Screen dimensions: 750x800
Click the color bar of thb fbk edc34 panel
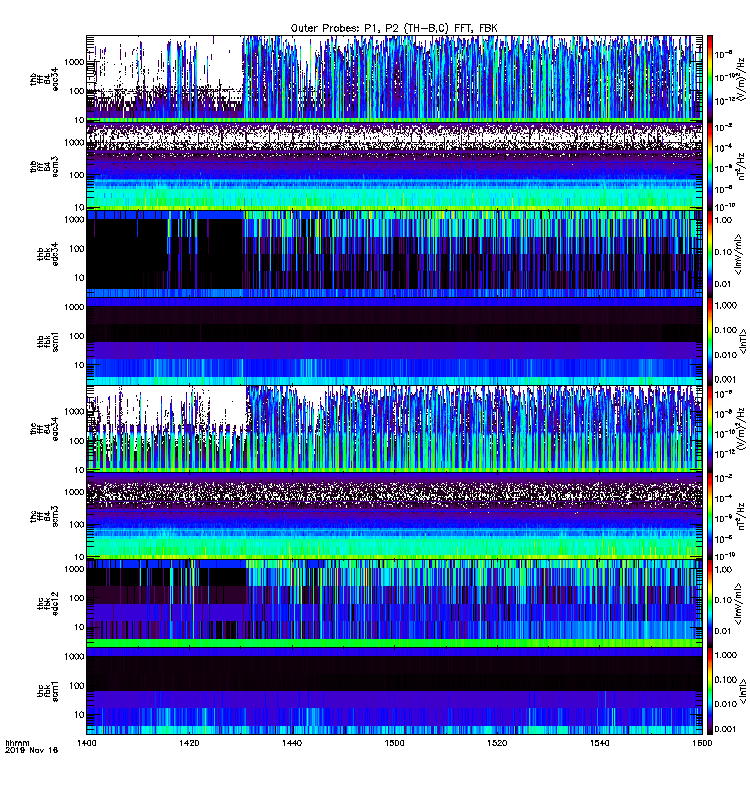click(710, 254)
